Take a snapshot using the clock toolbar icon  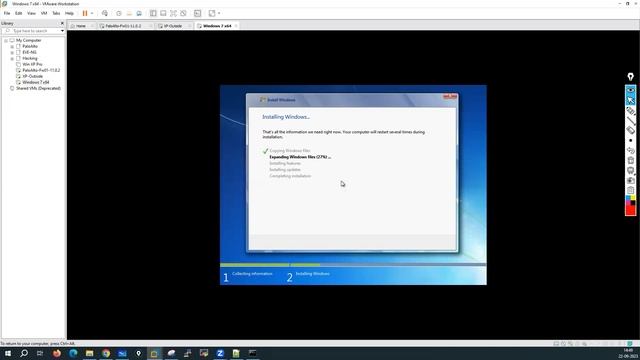pyautogui.click(x=119, y=13)
